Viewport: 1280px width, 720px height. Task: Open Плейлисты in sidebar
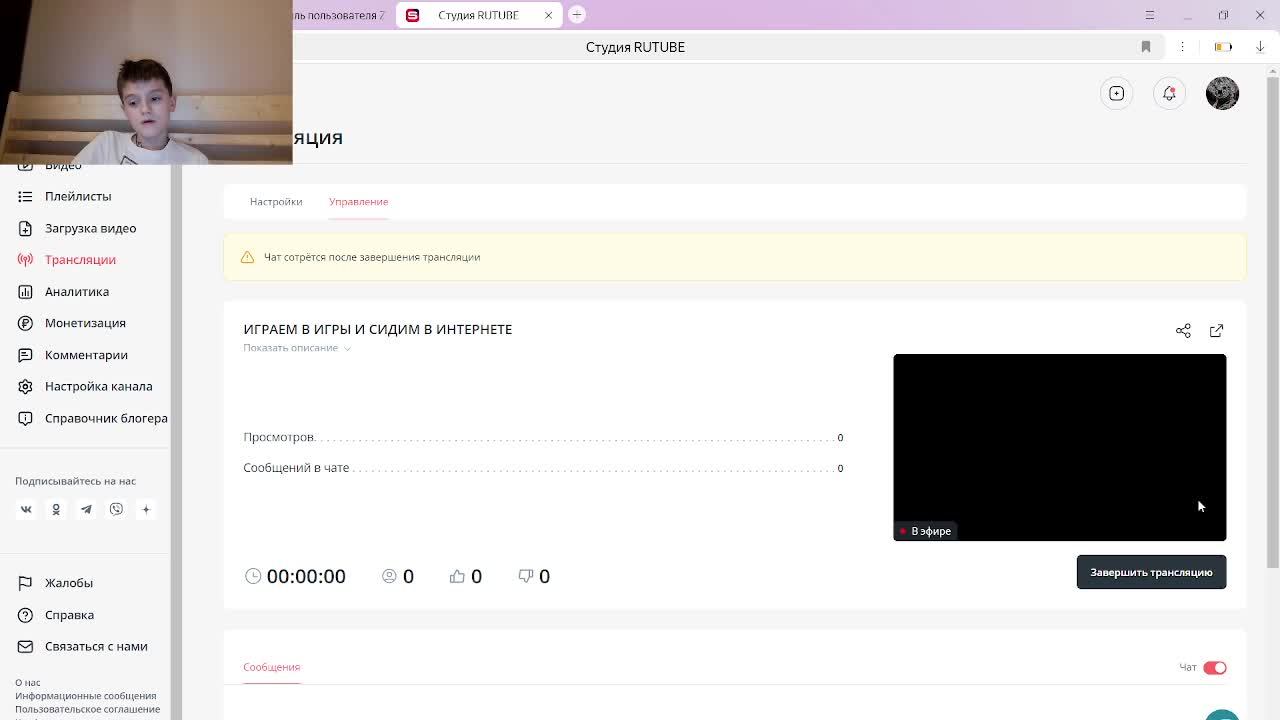tap(78, 196)
